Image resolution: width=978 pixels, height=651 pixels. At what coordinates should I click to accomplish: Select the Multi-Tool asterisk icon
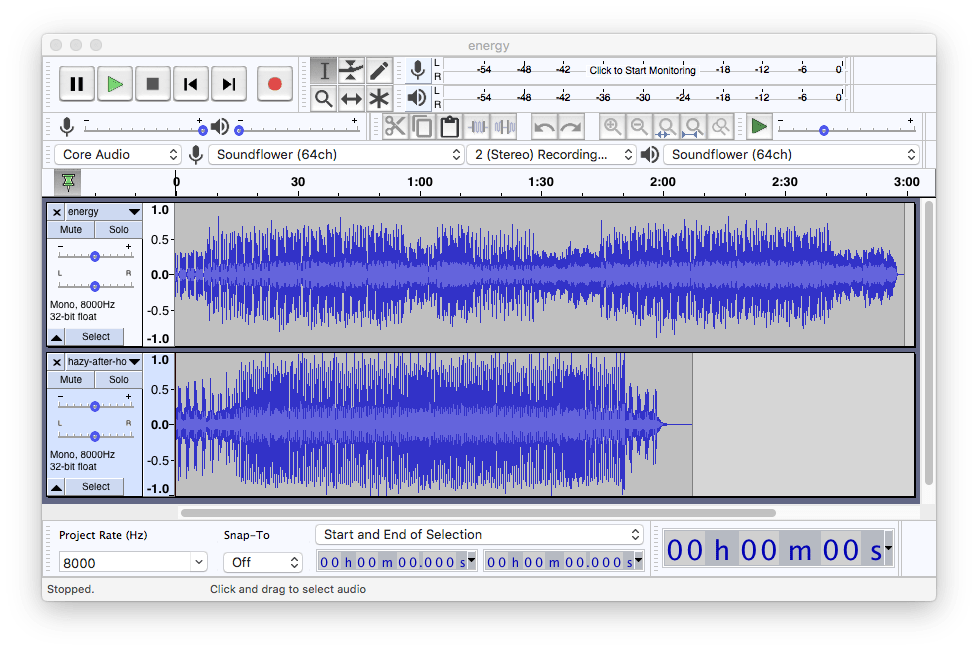(379, 98)
